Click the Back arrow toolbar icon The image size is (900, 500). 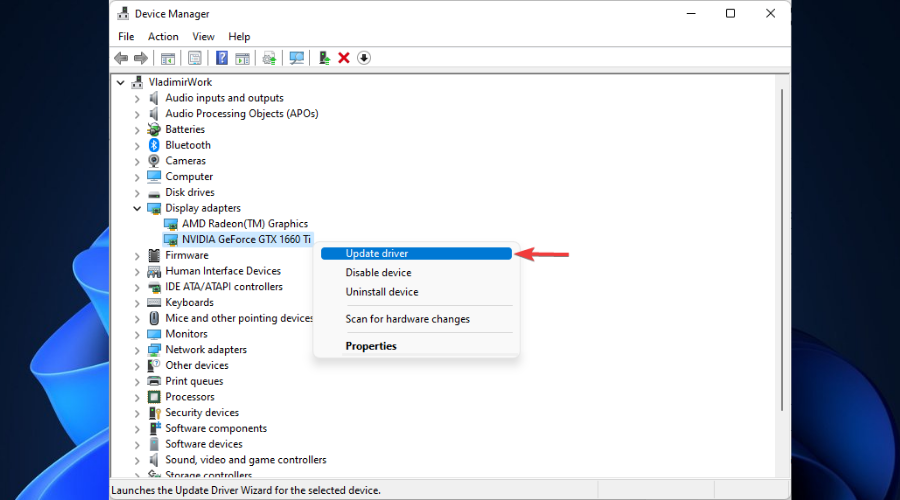click(121, 58)
